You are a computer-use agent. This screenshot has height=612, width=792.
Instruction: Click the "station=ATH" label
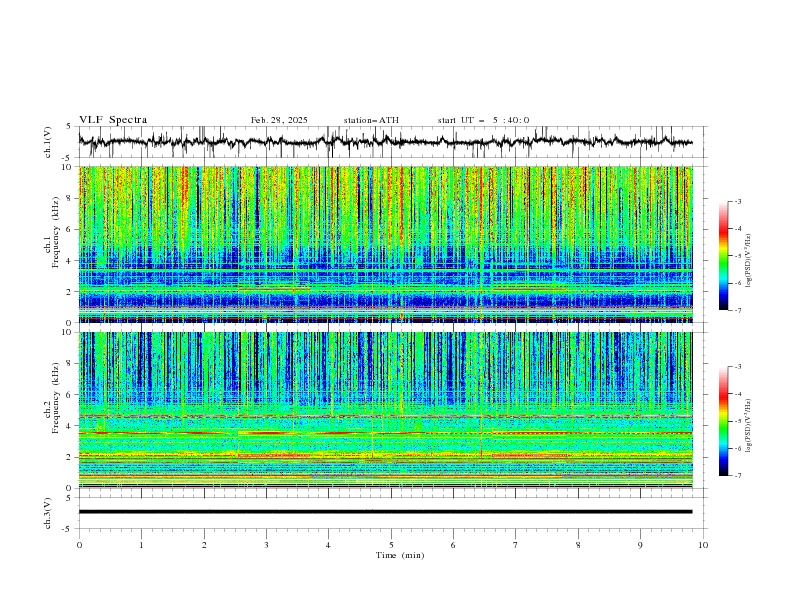[x=371, y=120]
